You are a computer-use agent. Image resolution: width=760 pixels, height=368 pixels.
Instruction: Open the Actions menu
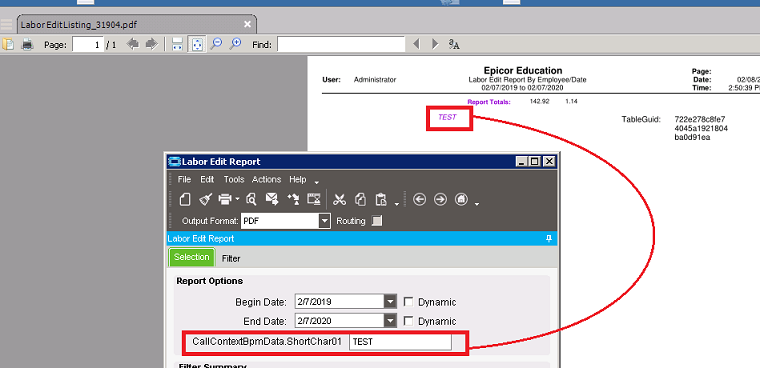click(x=266, y=179)
